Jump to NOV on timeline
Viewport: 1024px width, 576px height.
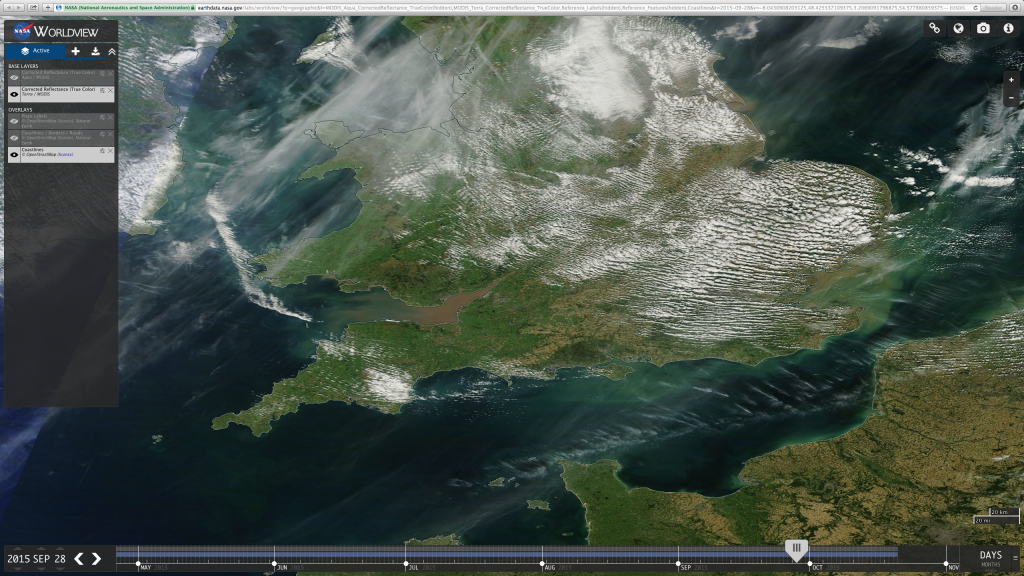coord(953,568)
